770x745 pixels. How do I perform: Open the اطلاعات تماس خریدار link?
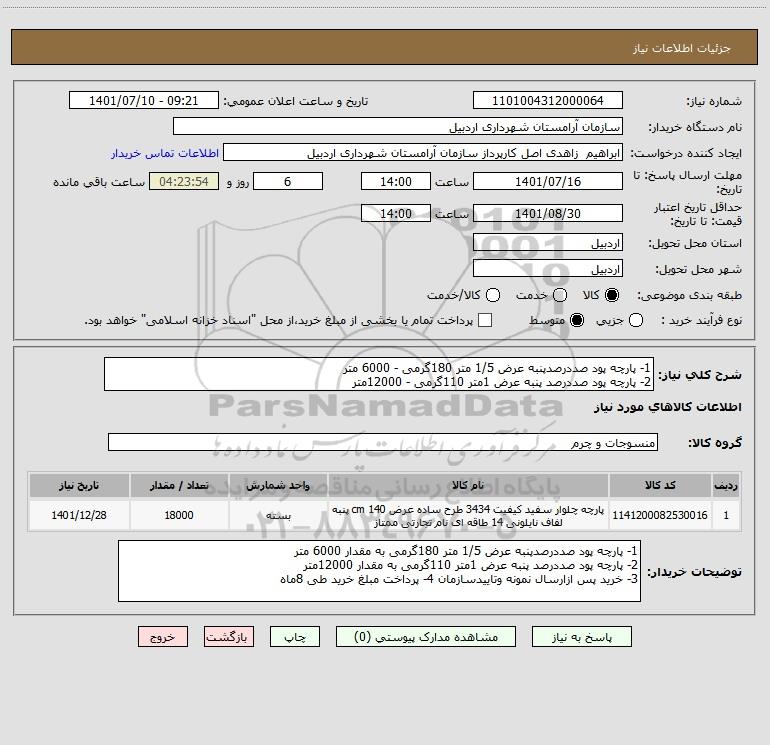click(165, 153)
